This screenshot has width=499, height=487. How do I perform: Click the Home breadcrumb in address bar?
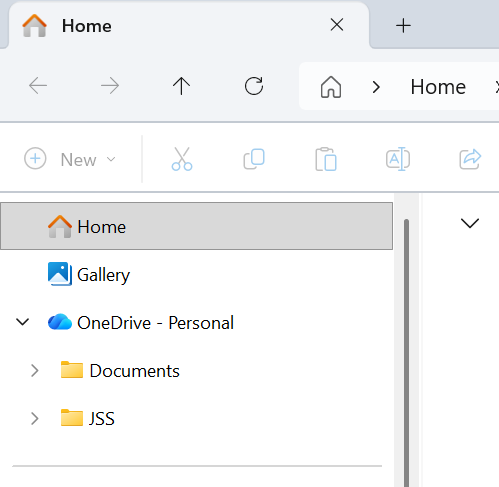point(438,87)
